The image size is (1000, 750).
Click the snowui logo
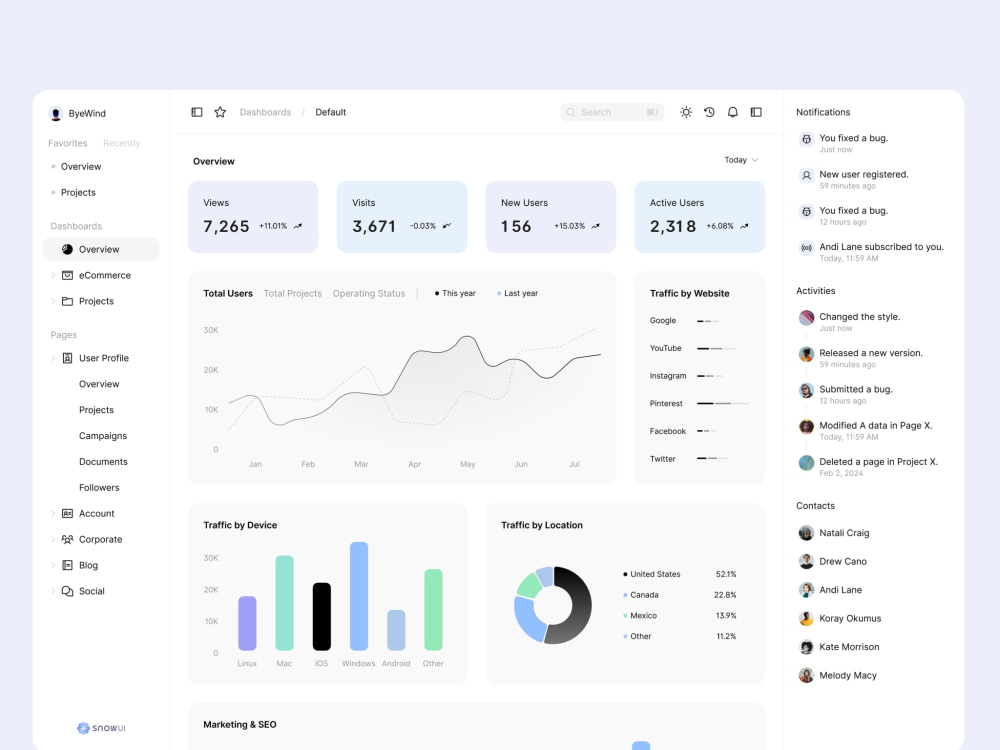coord(101,728)
